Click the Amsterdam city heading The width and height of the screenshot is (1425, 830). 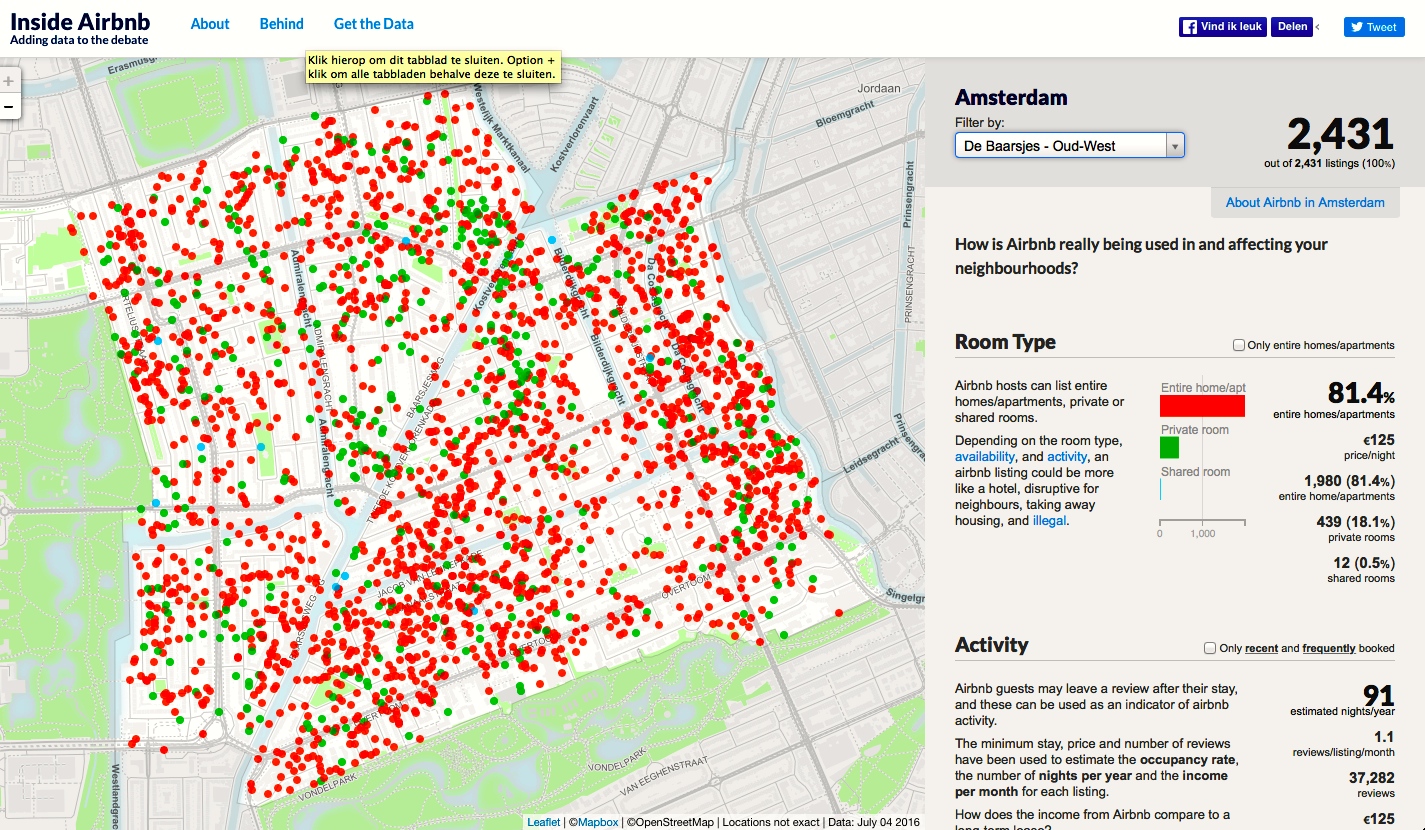point(1011,98)
